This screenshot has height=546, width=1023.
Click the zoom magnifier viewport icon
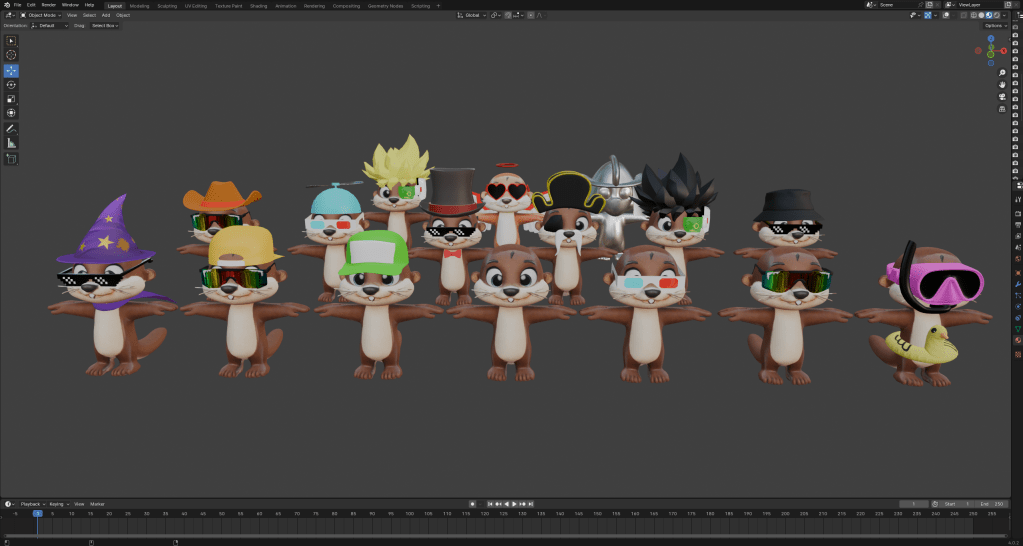[1002, 72]
